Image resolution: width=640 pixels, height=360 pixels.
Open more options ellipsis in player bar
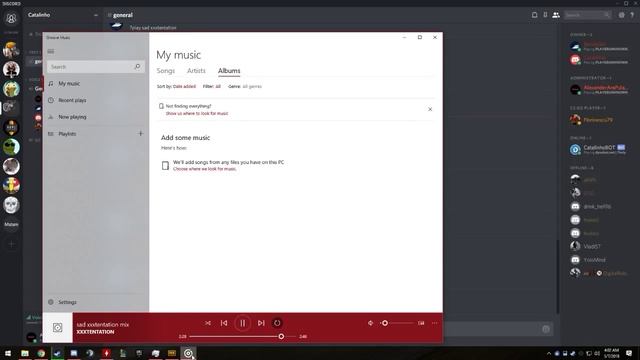point(435,323)
